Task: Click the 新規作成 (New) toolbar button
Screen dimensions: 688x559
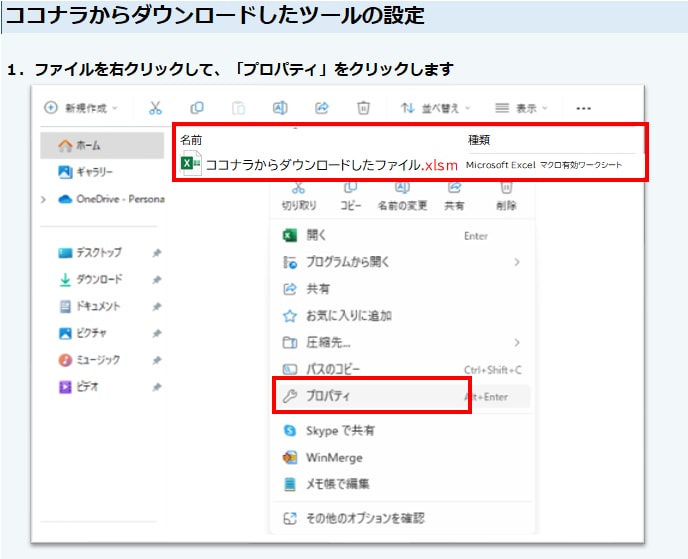Action: coord(81,108)
